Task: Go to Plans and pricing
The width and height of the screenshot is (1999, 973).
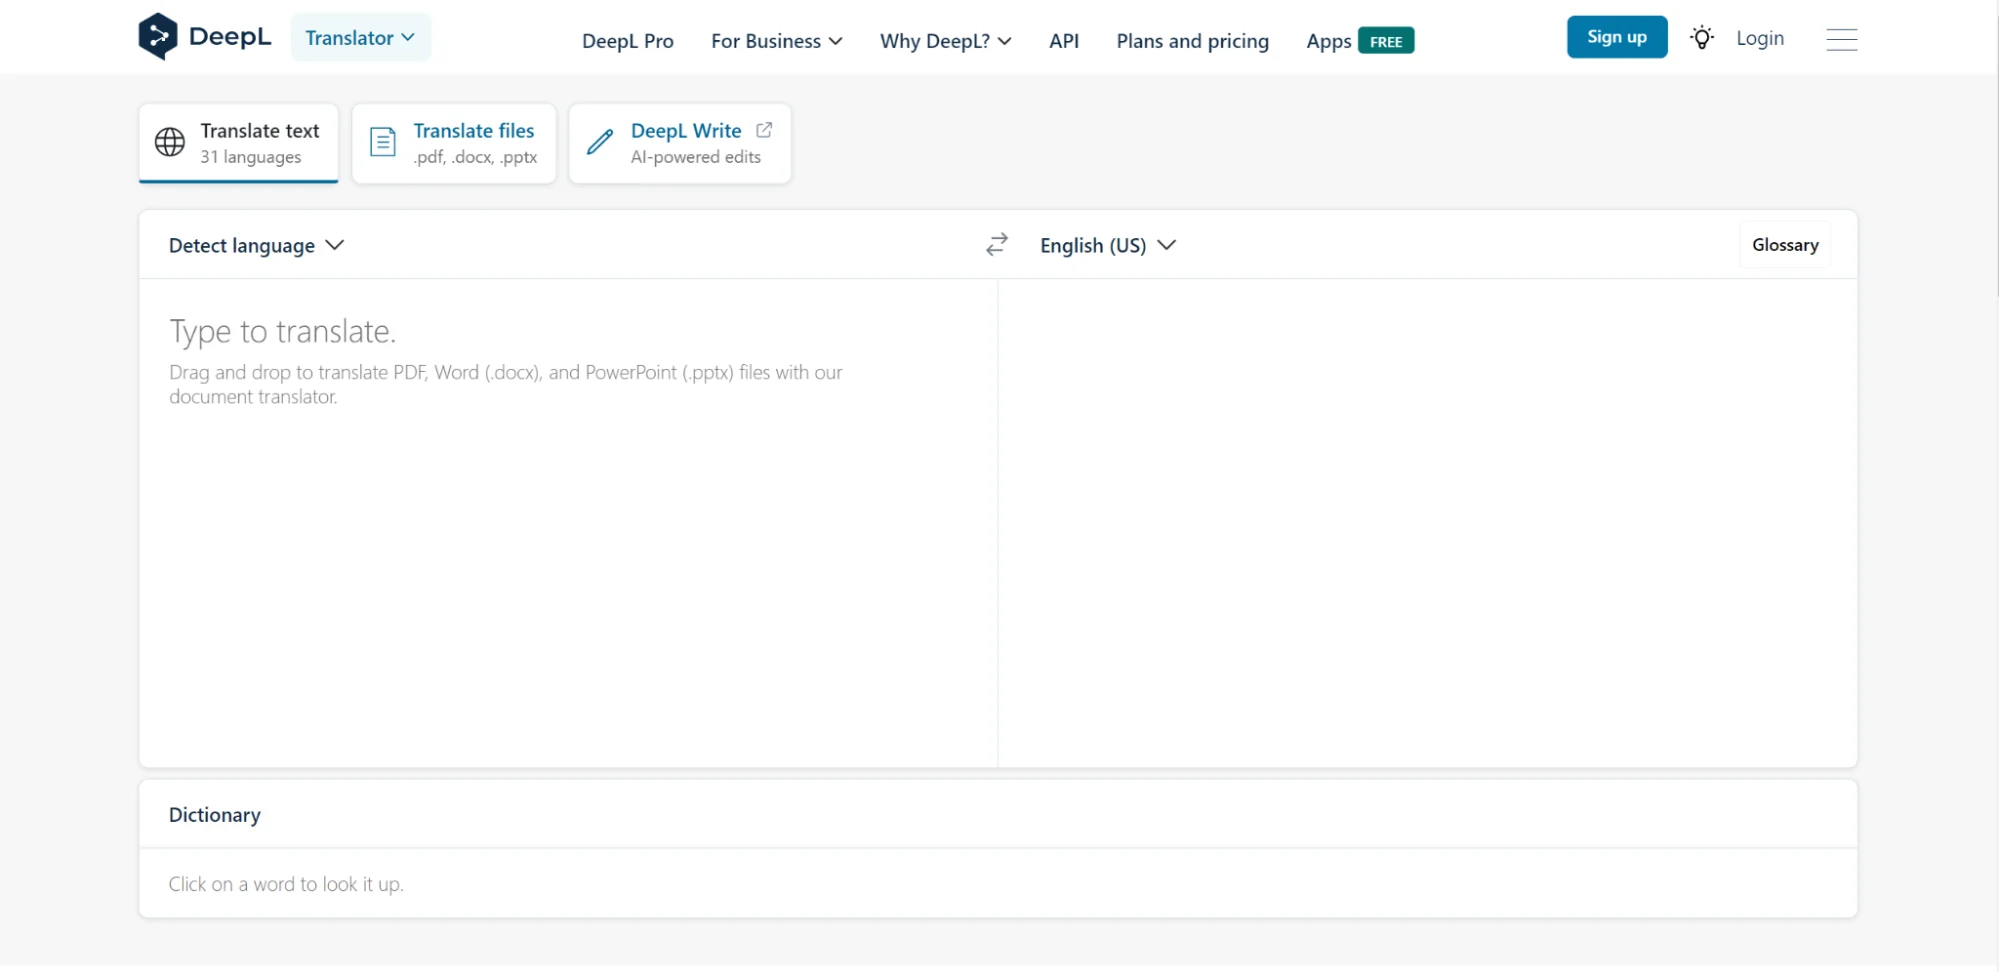Action: (x=1192, y=41)
